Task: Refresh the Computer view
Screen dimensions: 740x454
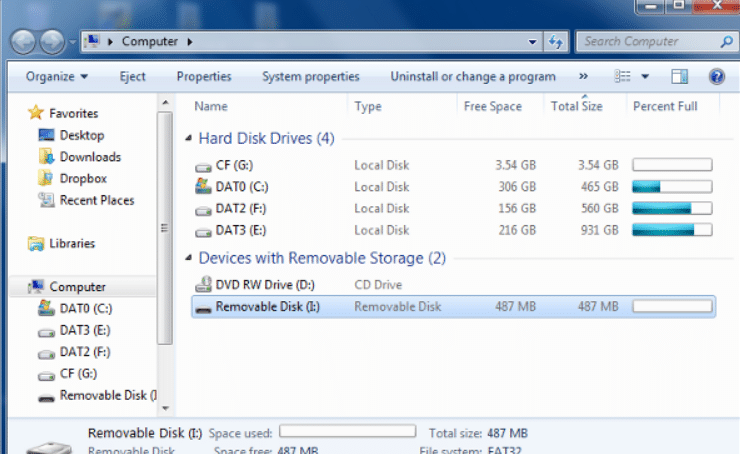Action: coord(556,42)
